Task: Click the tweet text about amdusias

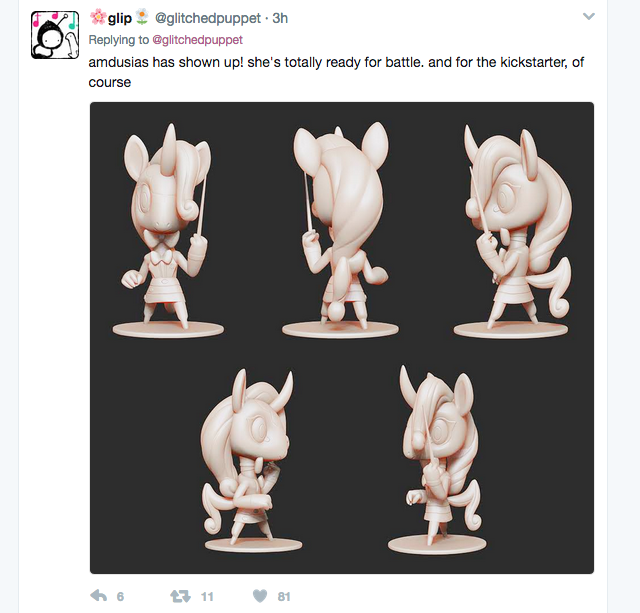Action: click(x=336, y=72)
